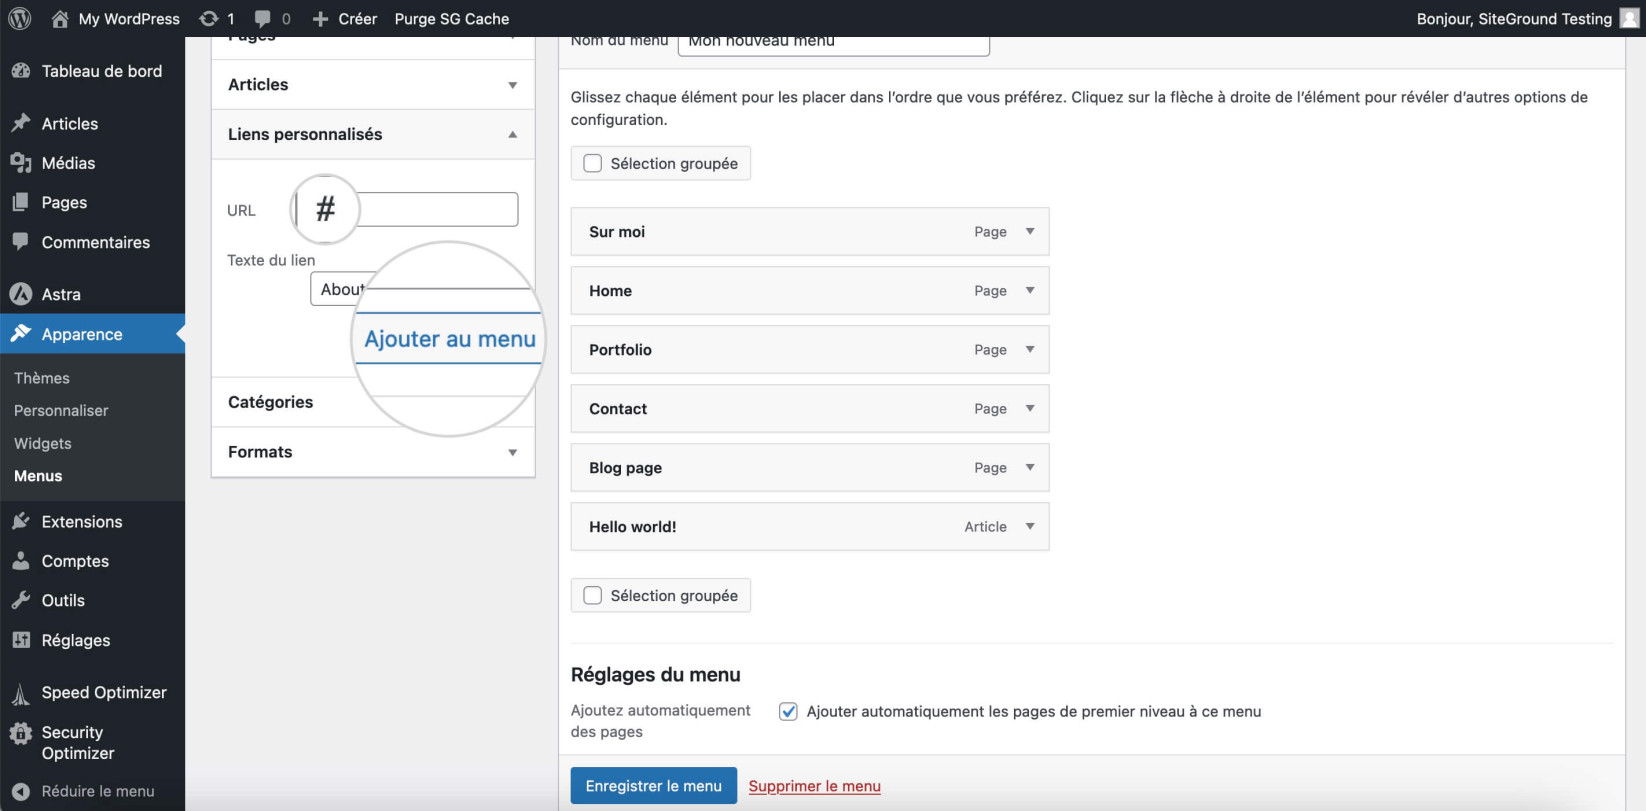
Task: Click Créer in the admin bar
Action: [x=357, y=18]
